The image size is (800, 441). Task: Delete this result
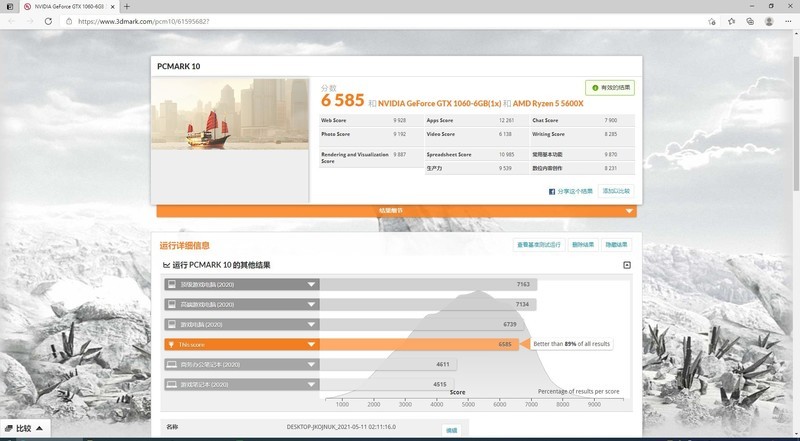583,245
